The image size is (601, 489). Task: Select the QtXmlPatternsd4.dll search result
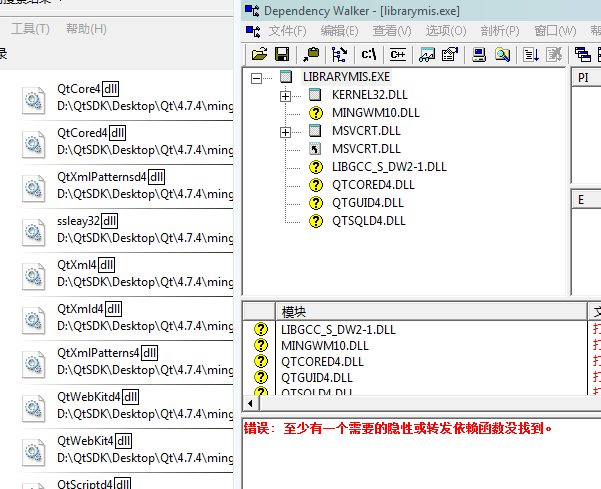[127, 187]
